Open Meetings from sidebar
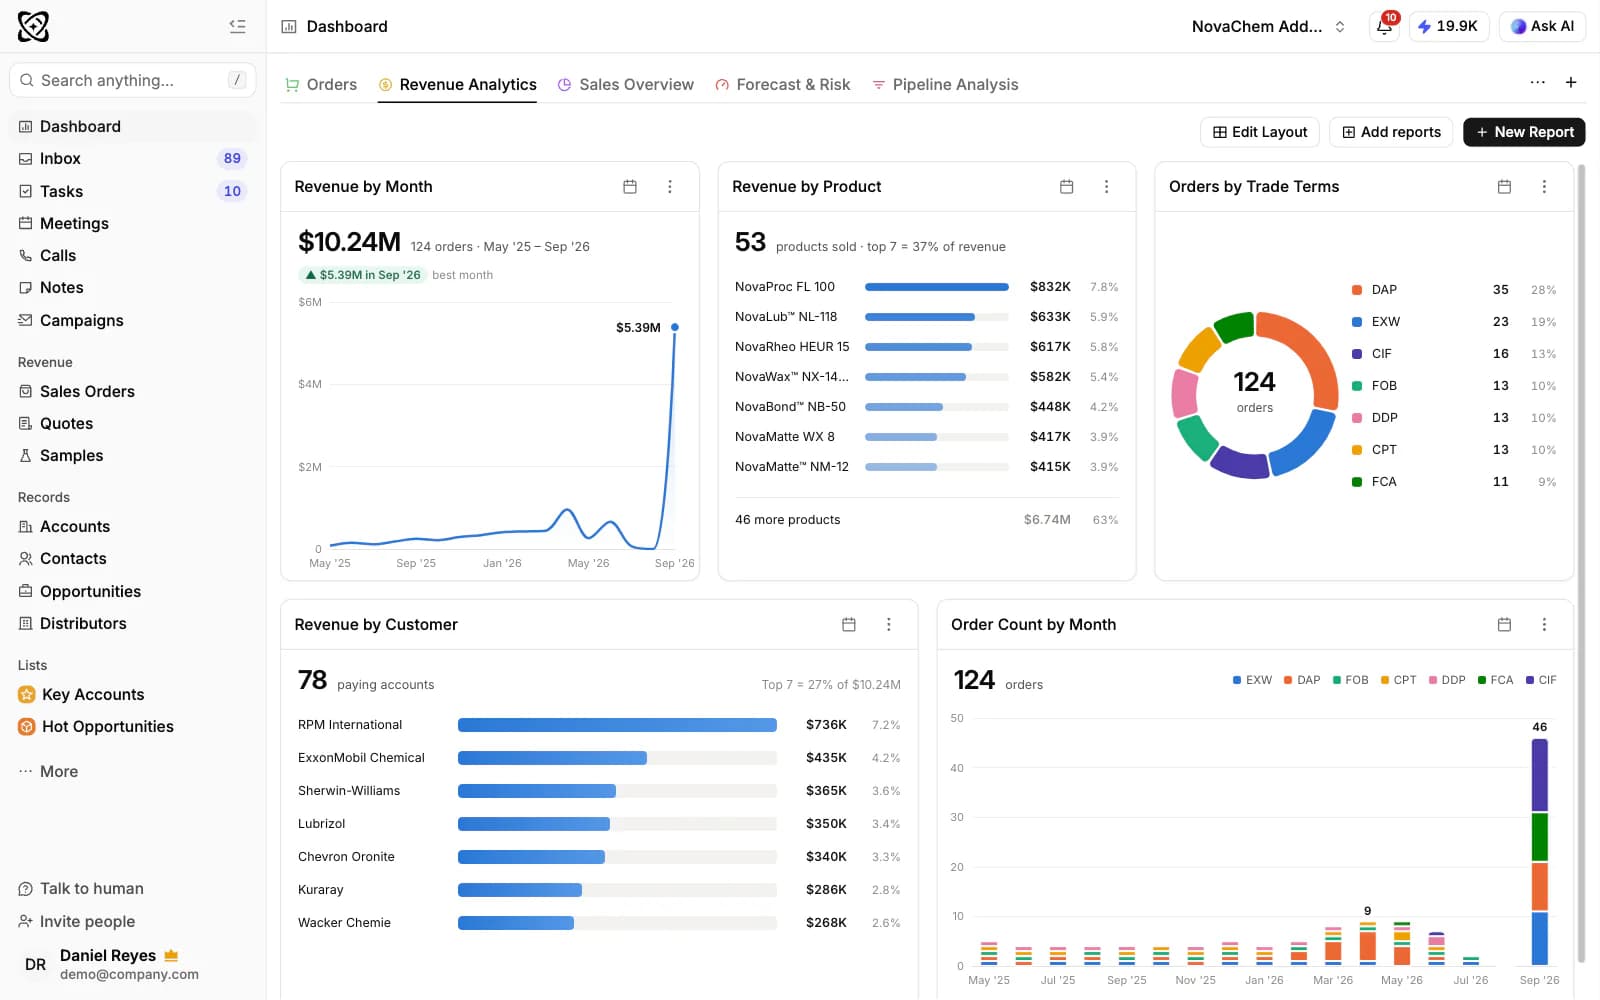This screenshot has height=1000, width=1600. 133,223
